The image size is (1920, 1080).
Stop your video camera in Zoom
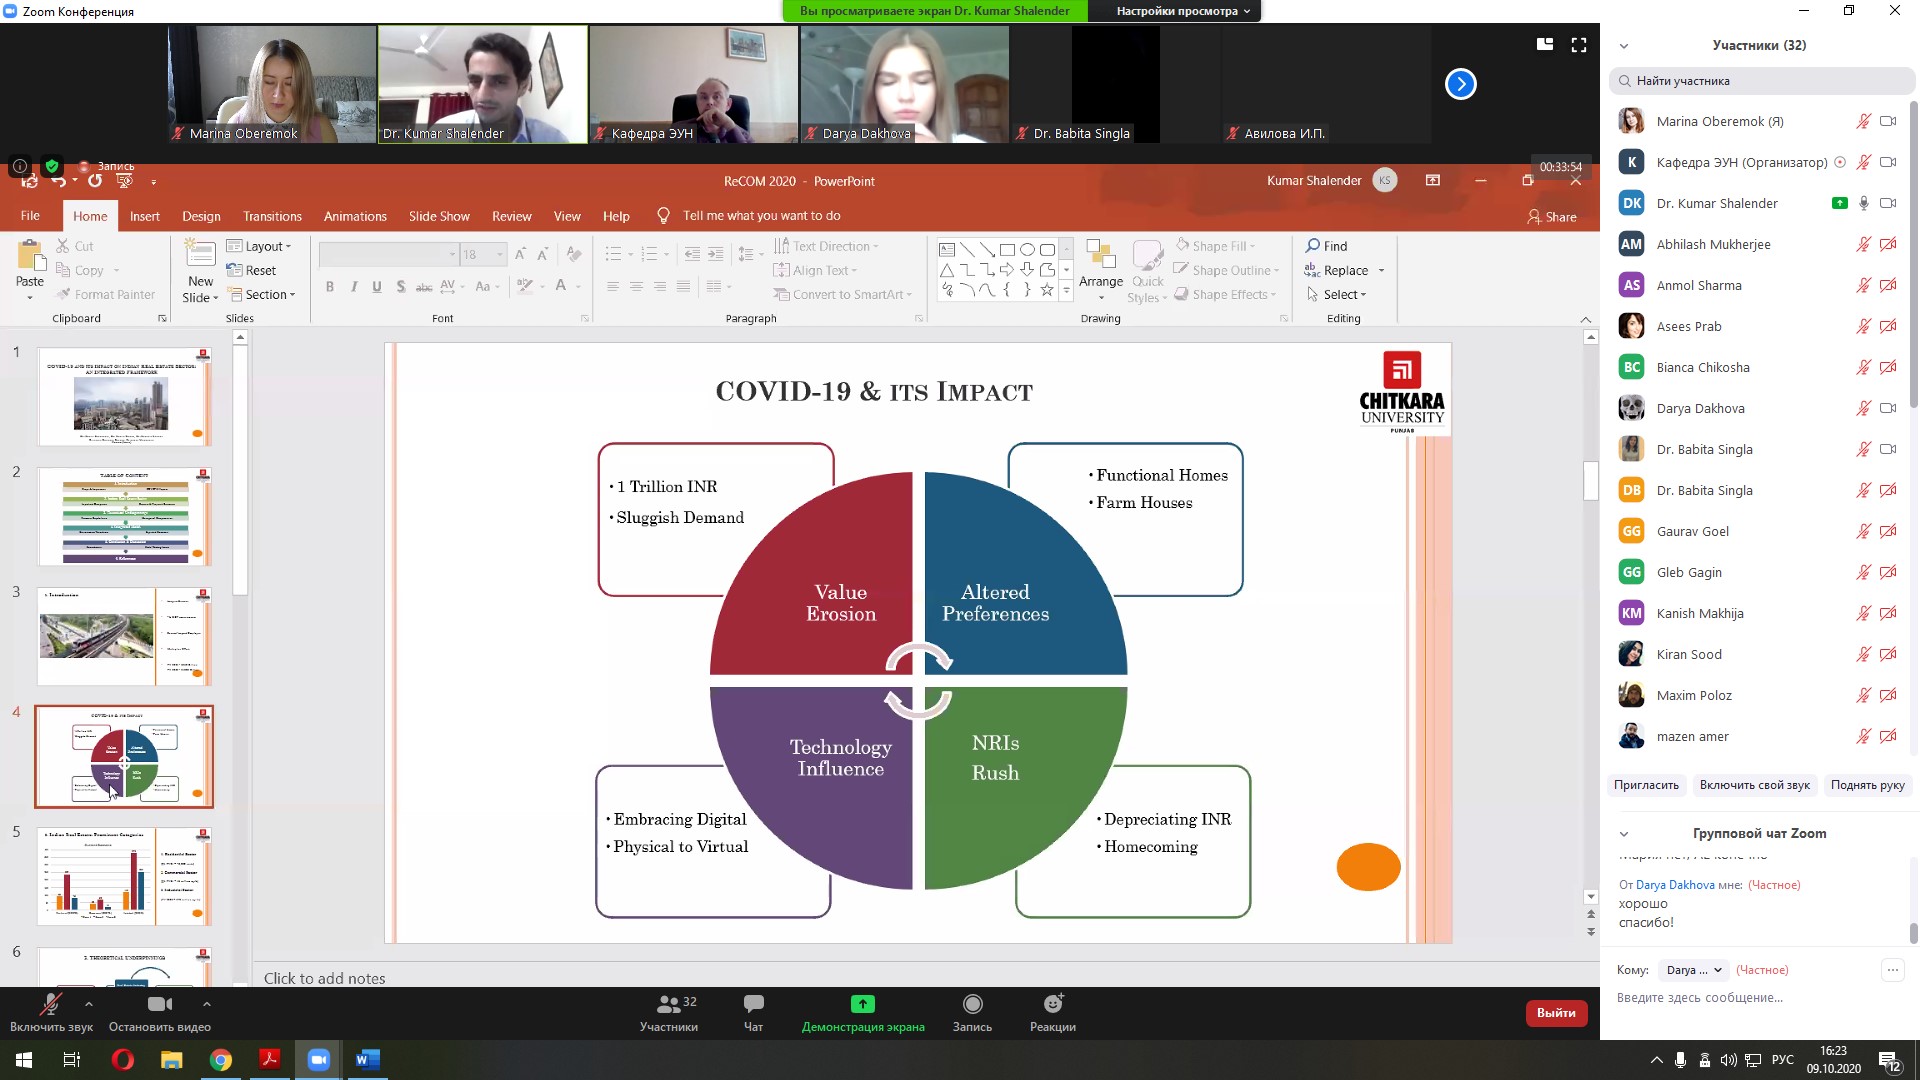[x=159, y=1004]
